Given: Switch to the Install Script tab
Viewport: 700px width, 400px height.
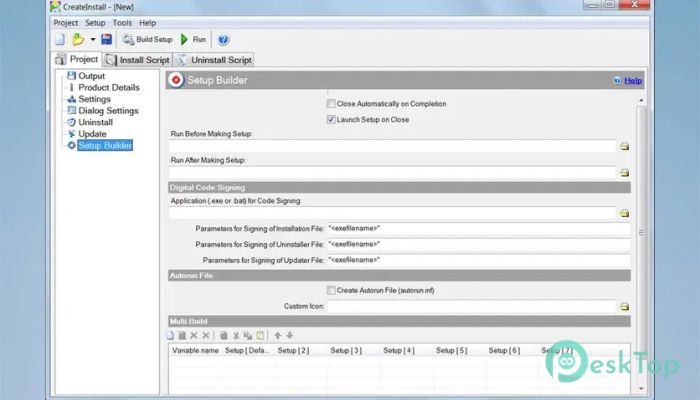Looking at the screenshot, I should 138,60.
